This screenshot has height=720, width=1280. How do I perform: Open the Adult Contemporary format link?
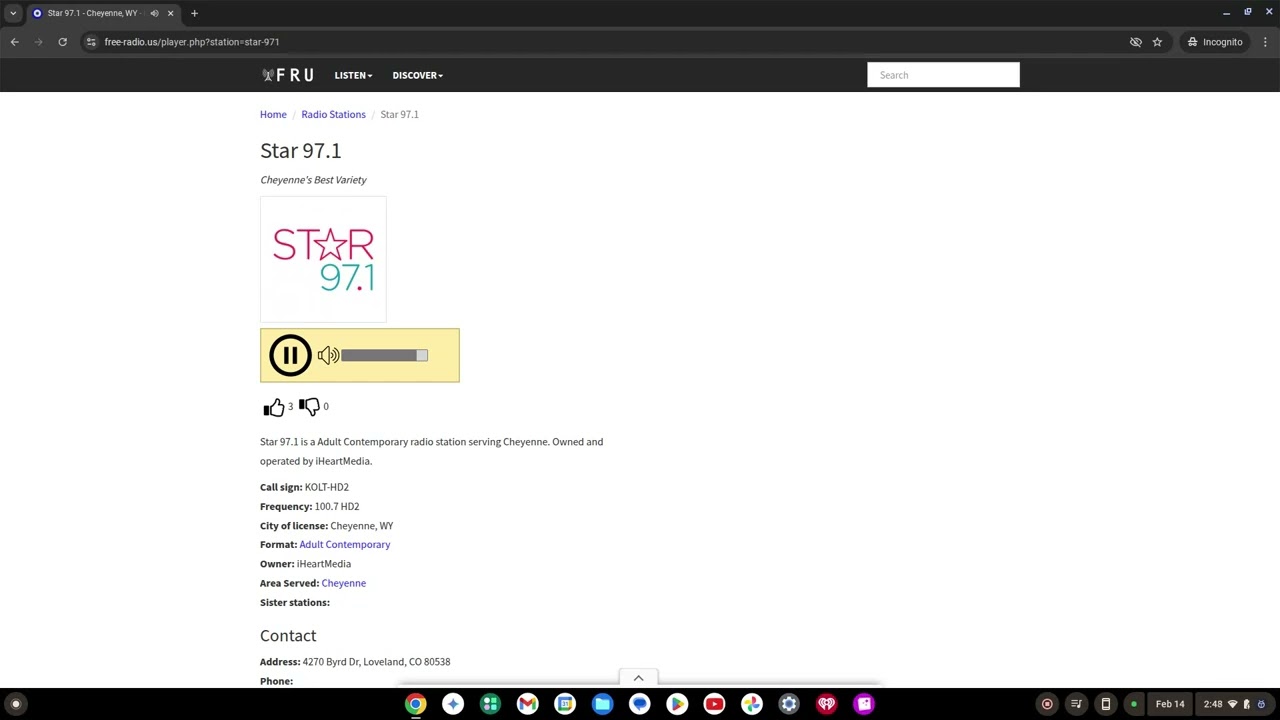click(x=345, y=544)
